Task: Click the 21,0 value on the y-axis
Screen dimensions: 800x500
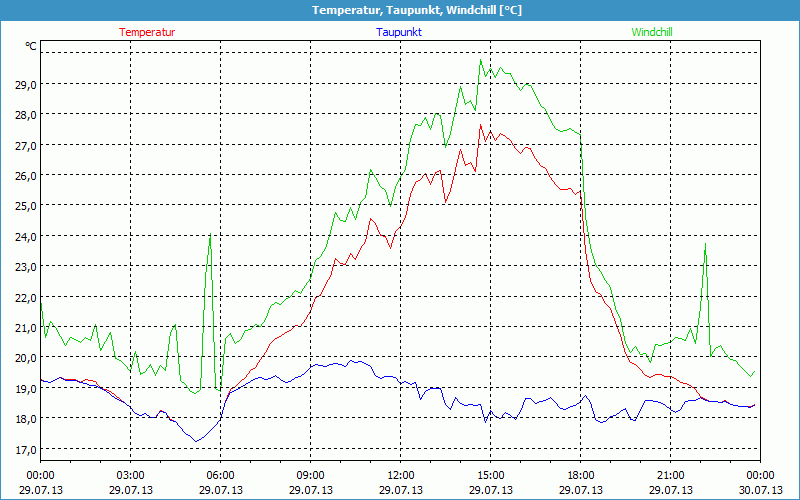Action: point(24,328)
